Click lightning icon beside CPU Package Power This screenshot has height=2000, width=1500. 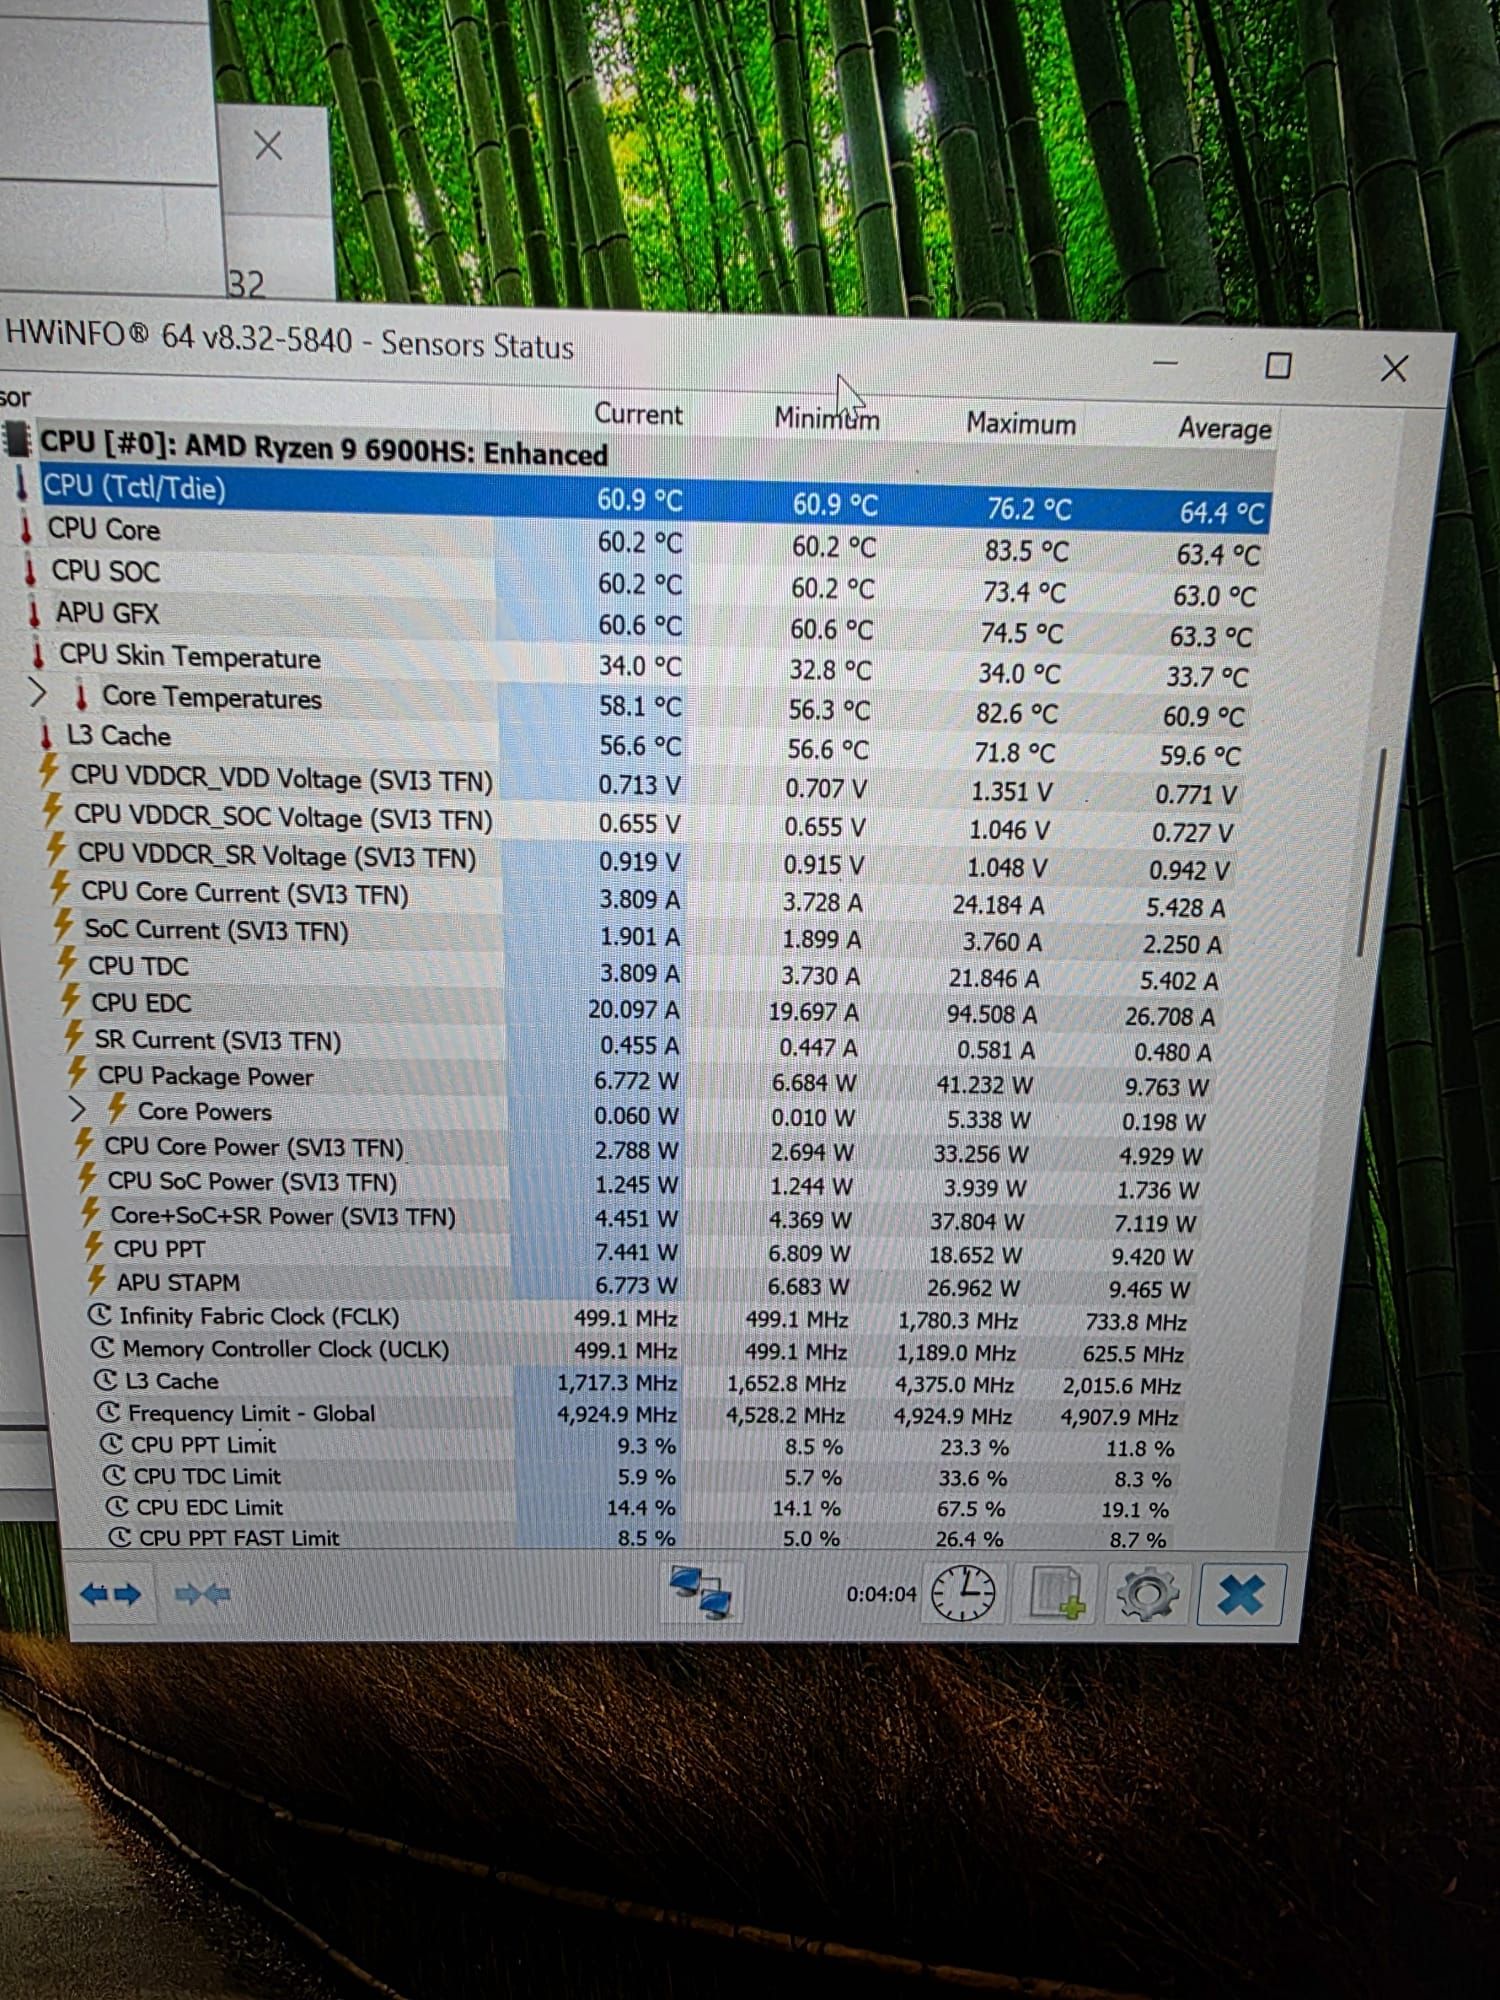pos(77,1072)
